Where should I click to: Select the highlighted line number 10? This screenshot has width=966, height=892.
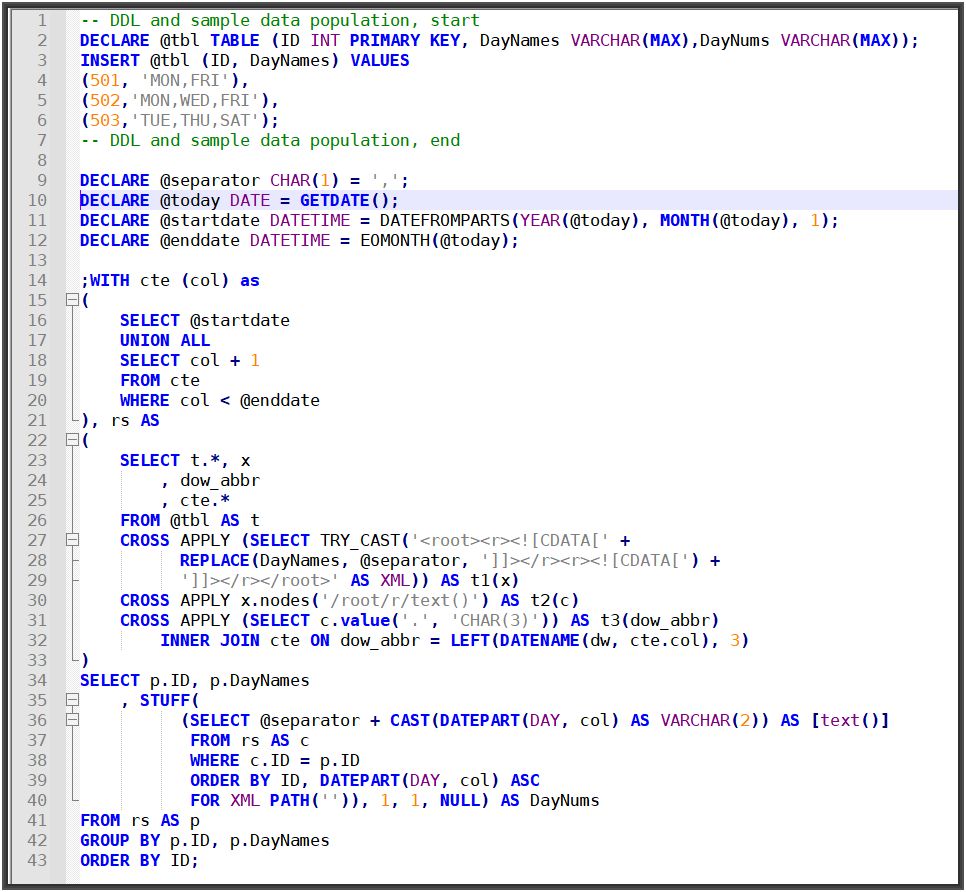(x=37, y=200)
